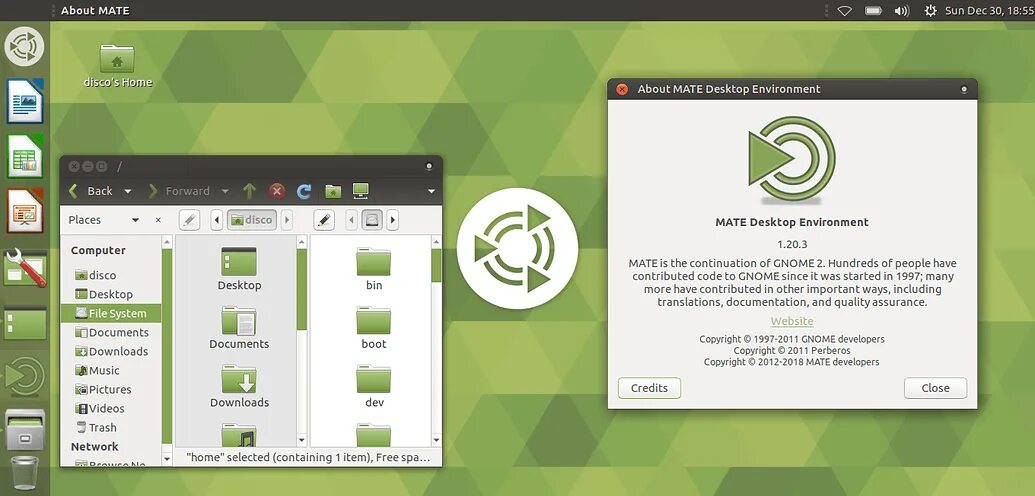Go to the Home folder via the toolbar
The image size is (1035, 496).
333,191
